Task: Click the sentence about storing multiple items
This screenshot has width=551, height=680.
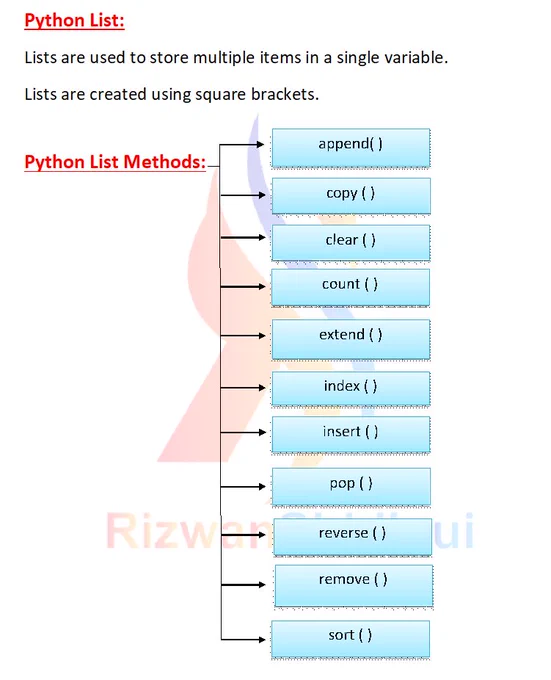Action: 236,58
